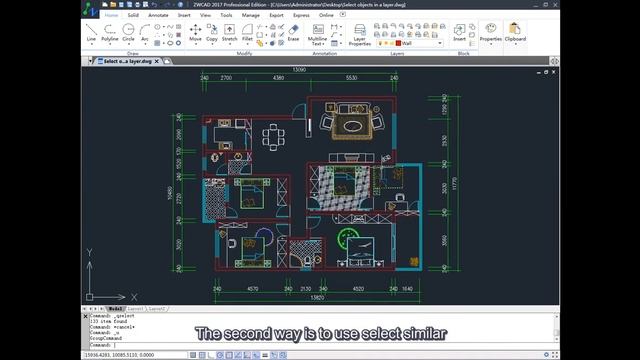Click the linear dimension icon in Annotation

click(x=334, y=27)
